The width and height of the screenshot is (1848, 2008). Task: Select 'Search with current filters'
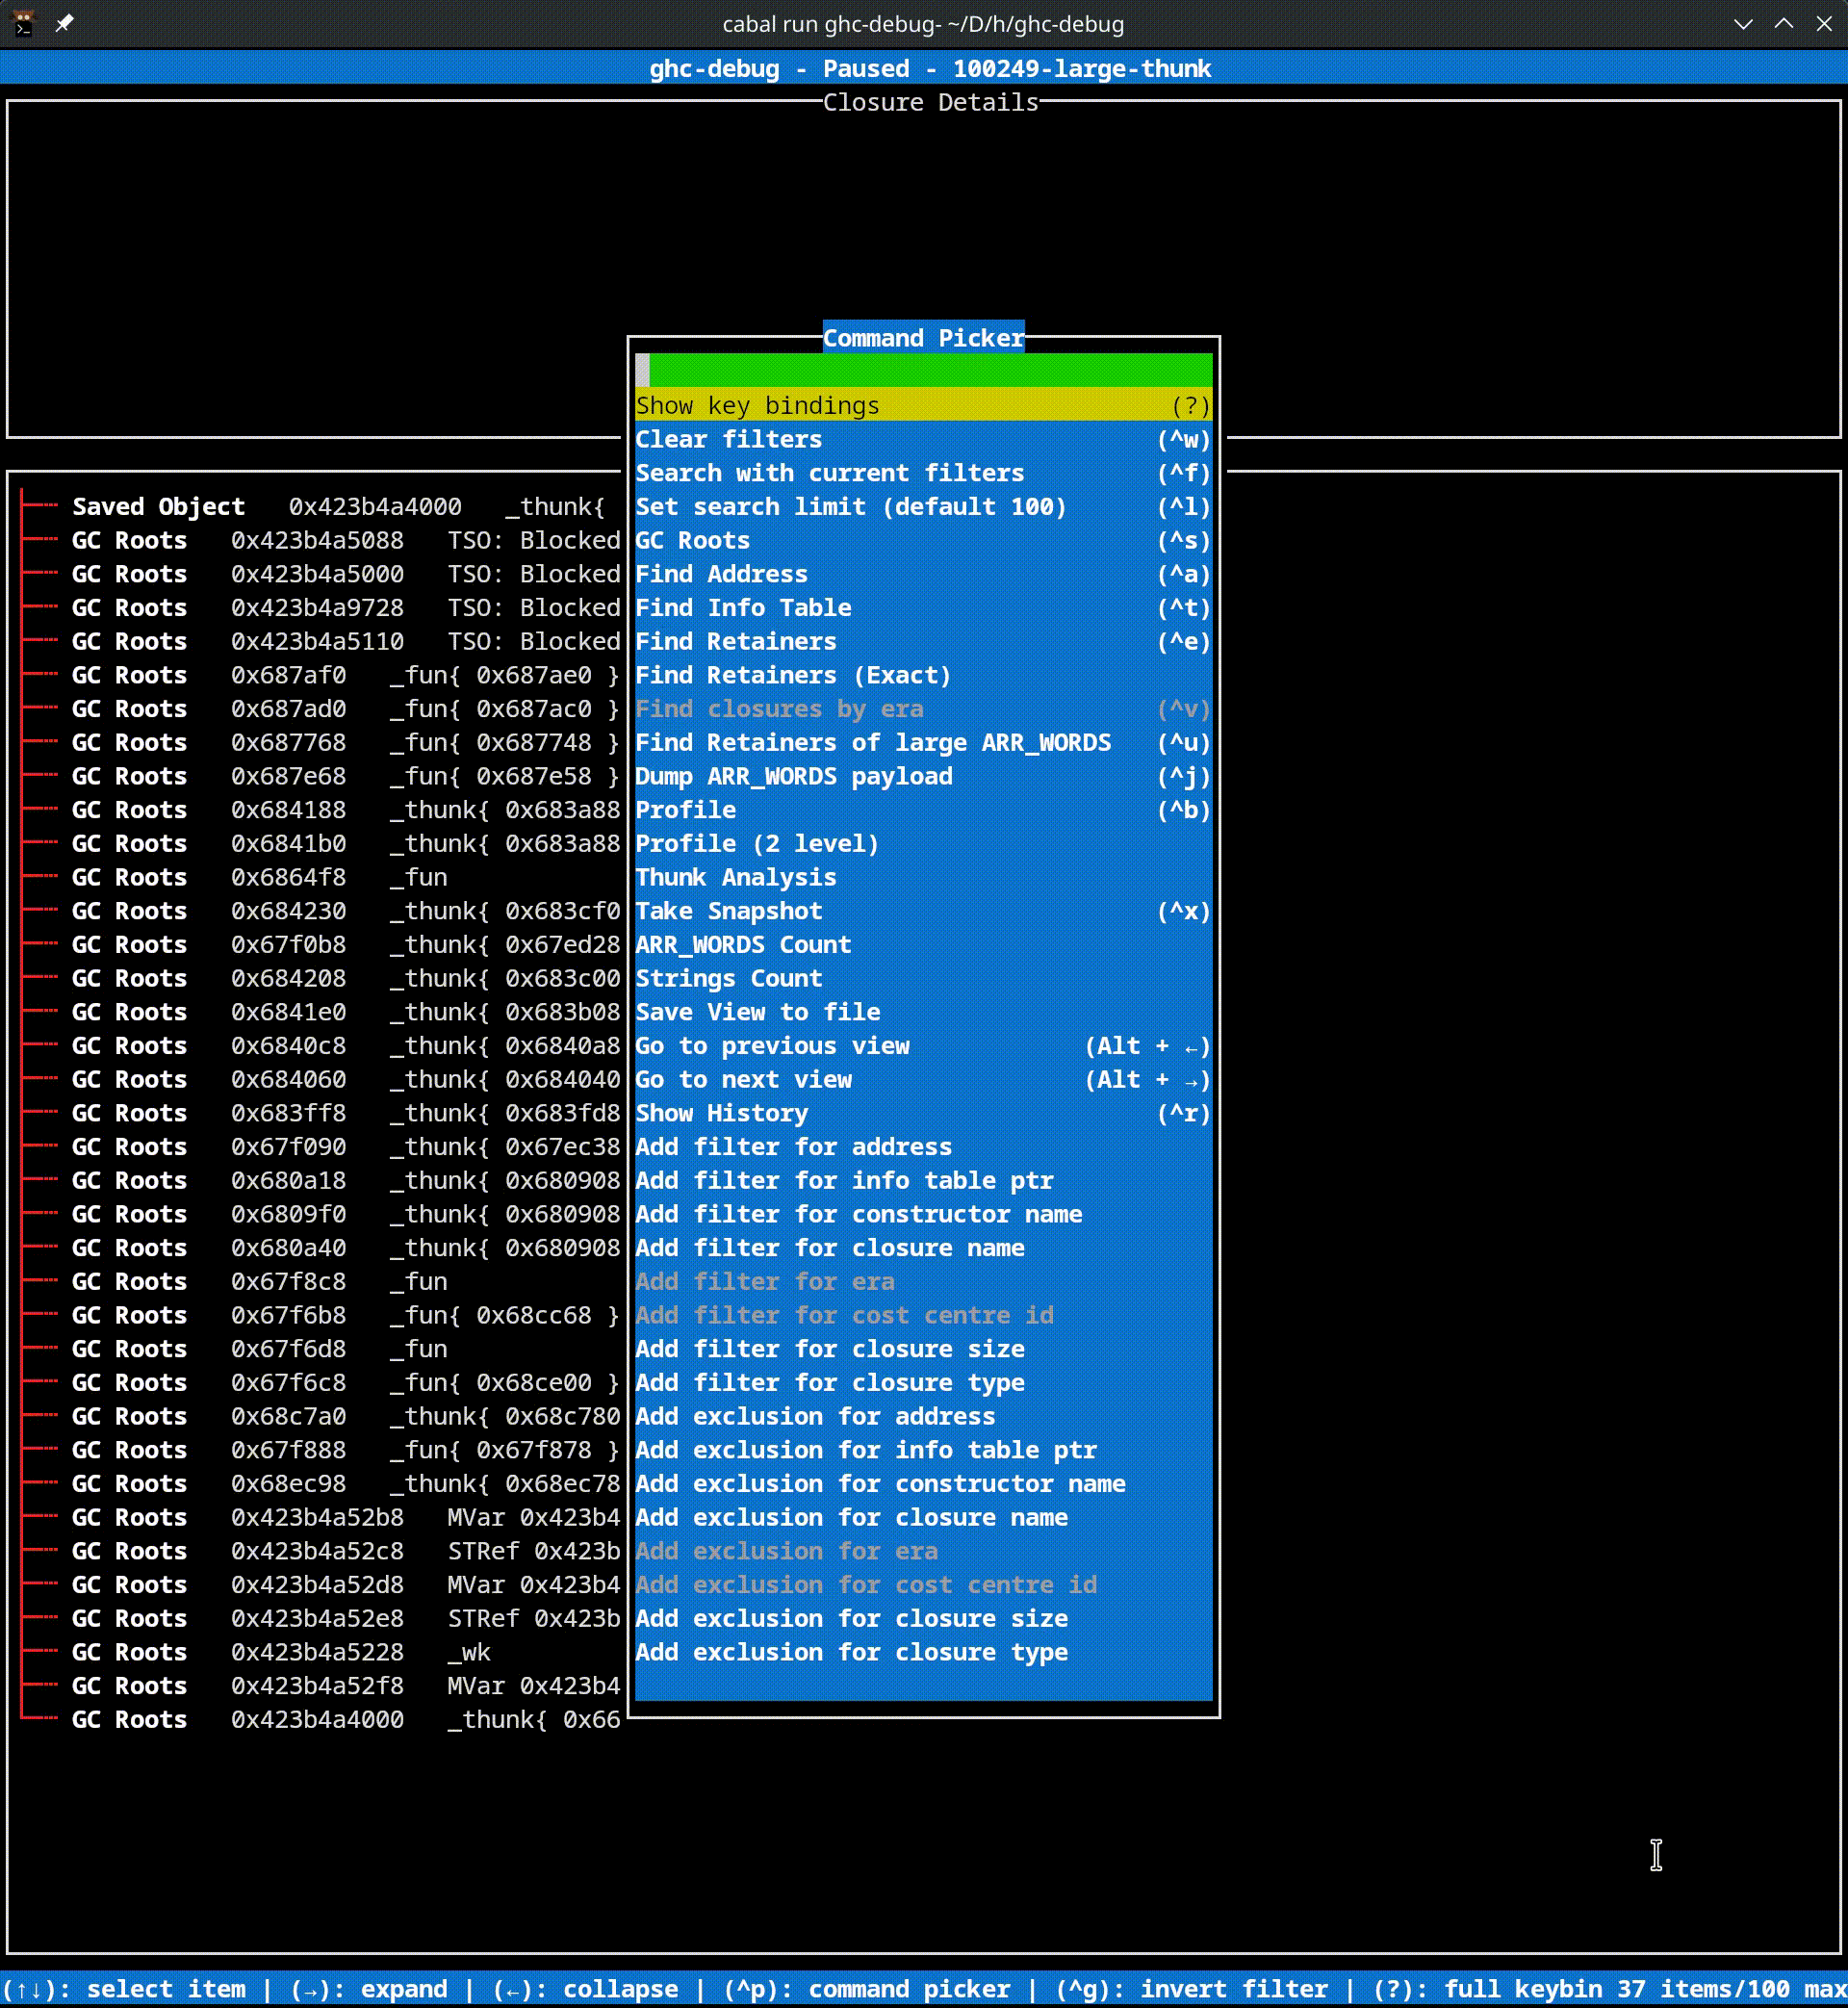pos(923,473)
